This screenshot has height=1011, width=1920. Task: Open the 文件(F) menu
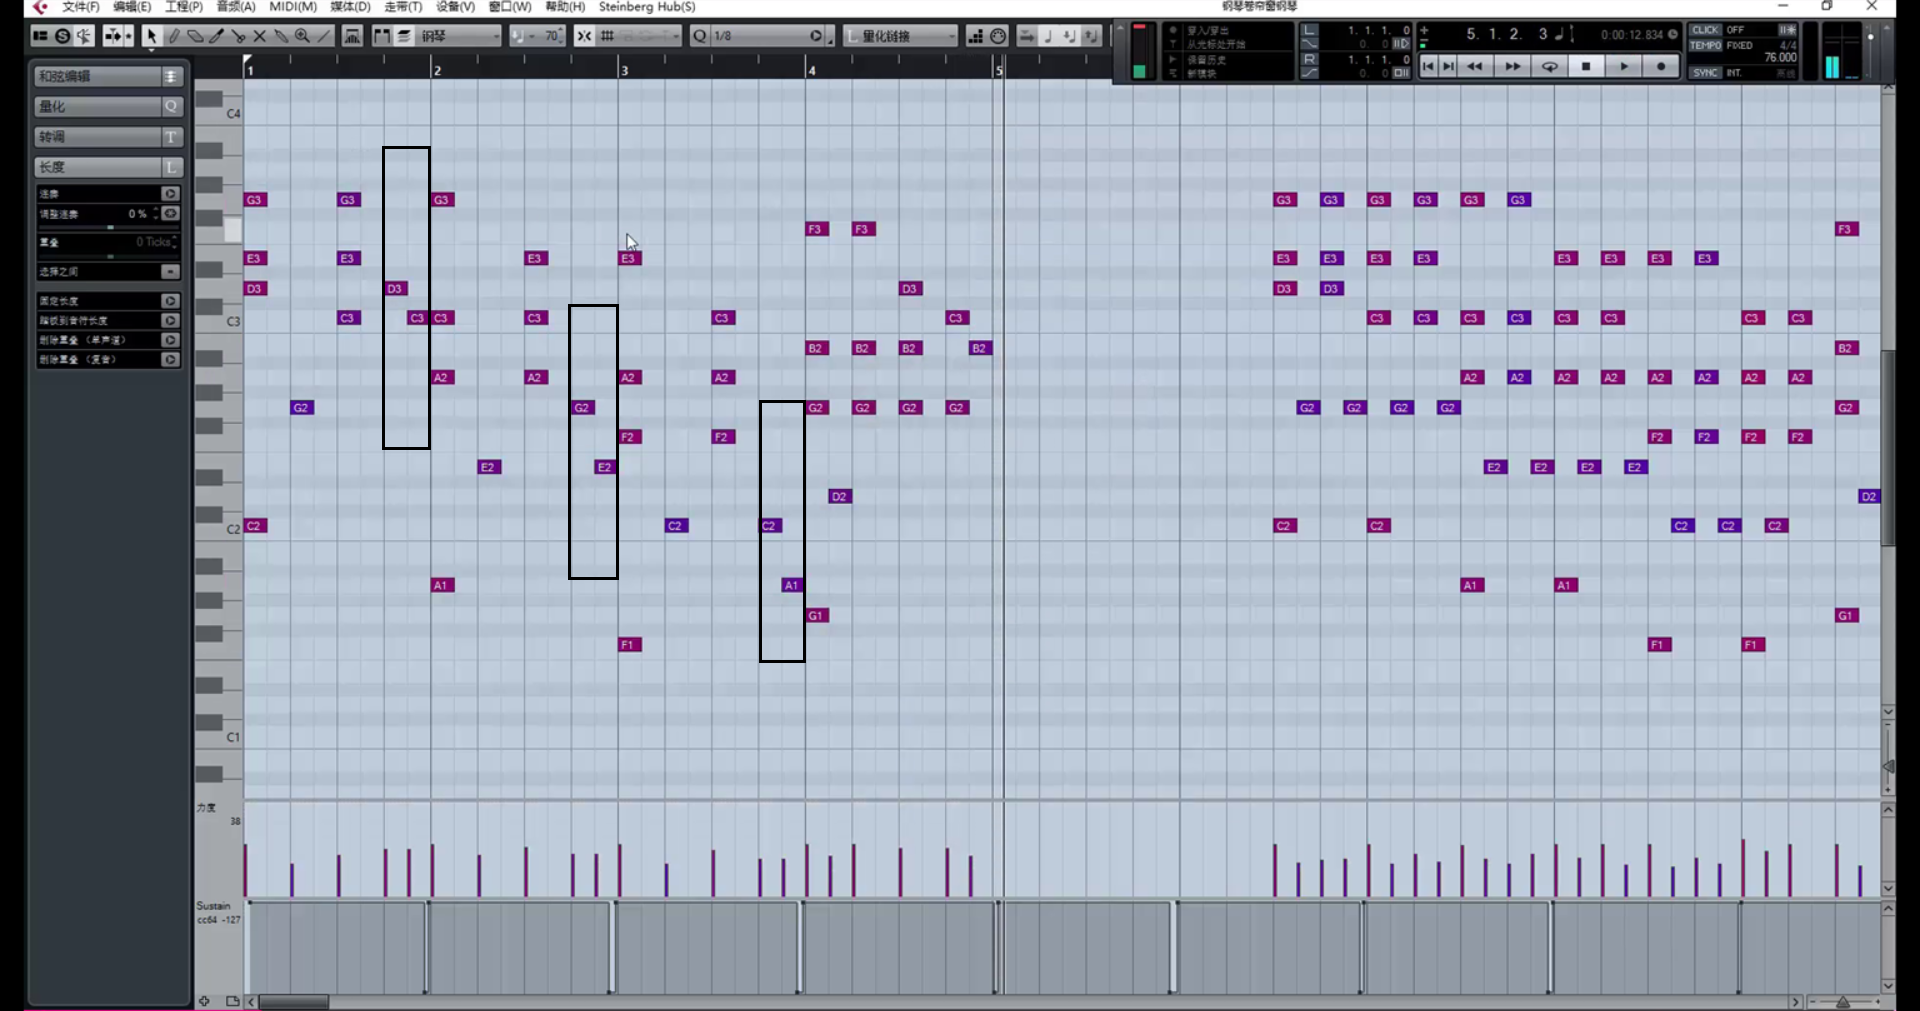tap(81, 7)
